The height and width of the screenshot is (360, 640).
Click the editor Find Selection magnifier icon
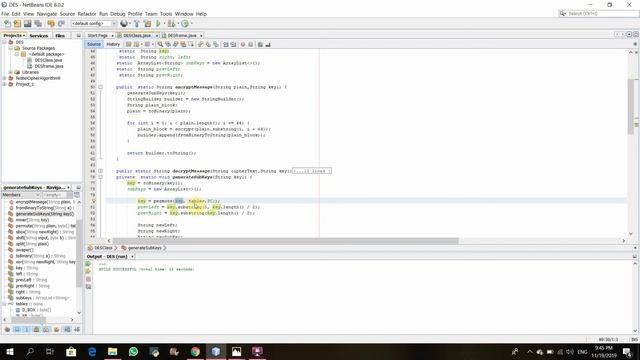point(160,44)
